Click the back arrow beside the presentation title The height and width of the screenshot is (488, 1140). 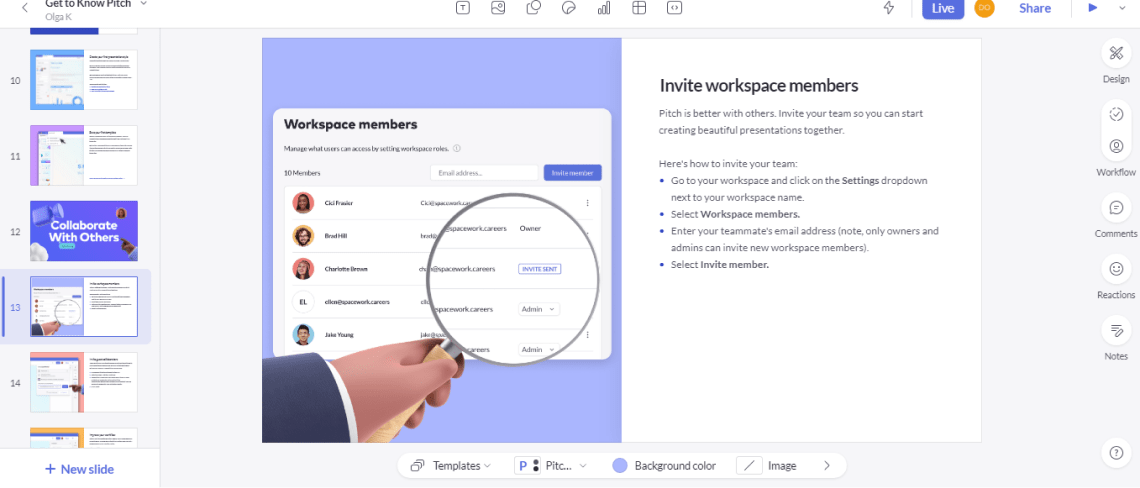coord(25,7)
